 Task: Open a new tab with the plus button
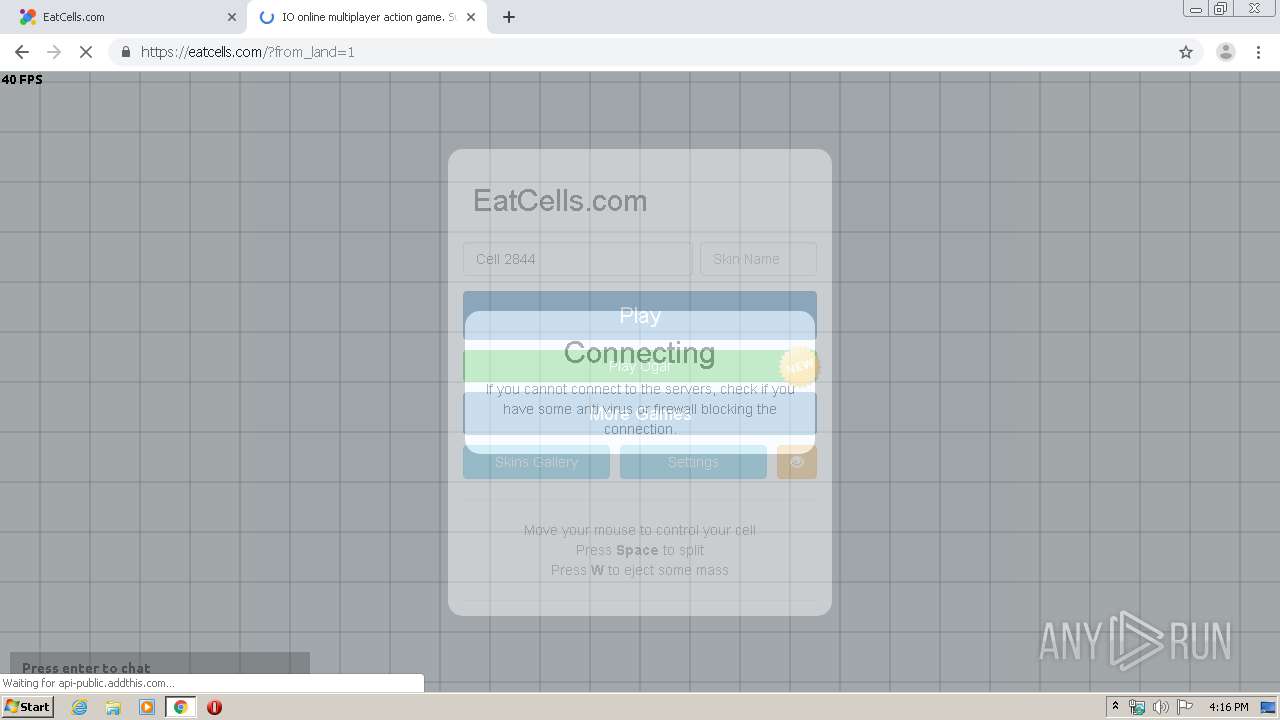[509, 17]
